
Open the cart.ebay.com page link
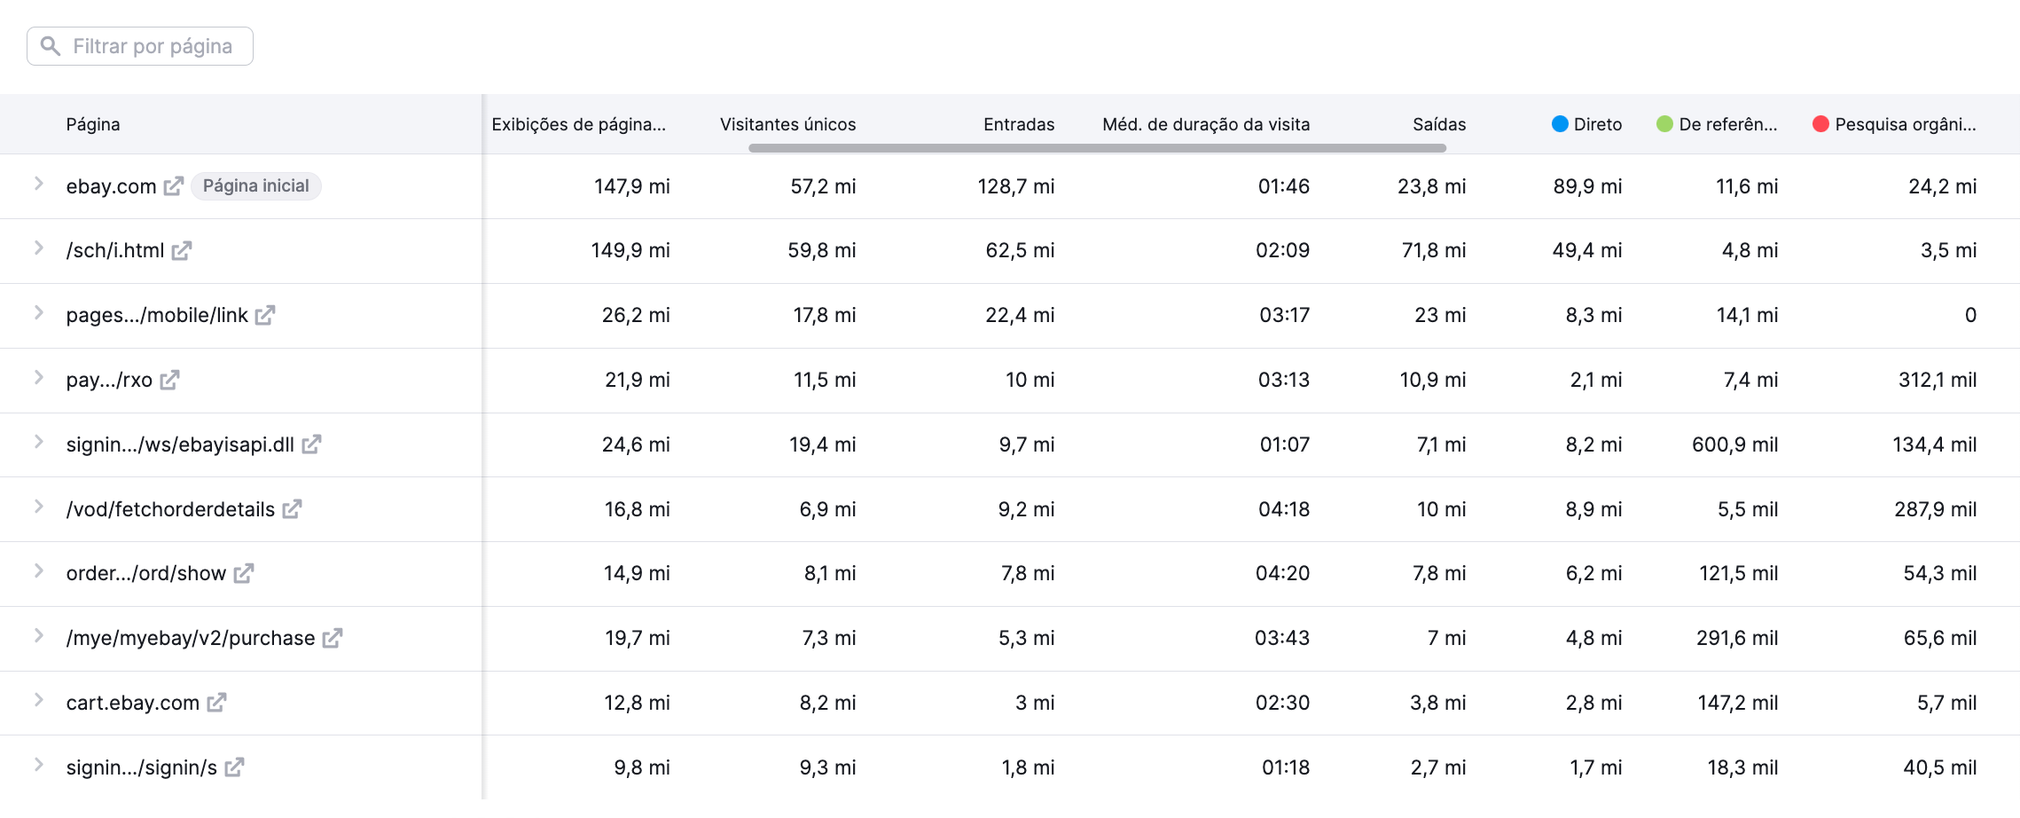point(133,703)
